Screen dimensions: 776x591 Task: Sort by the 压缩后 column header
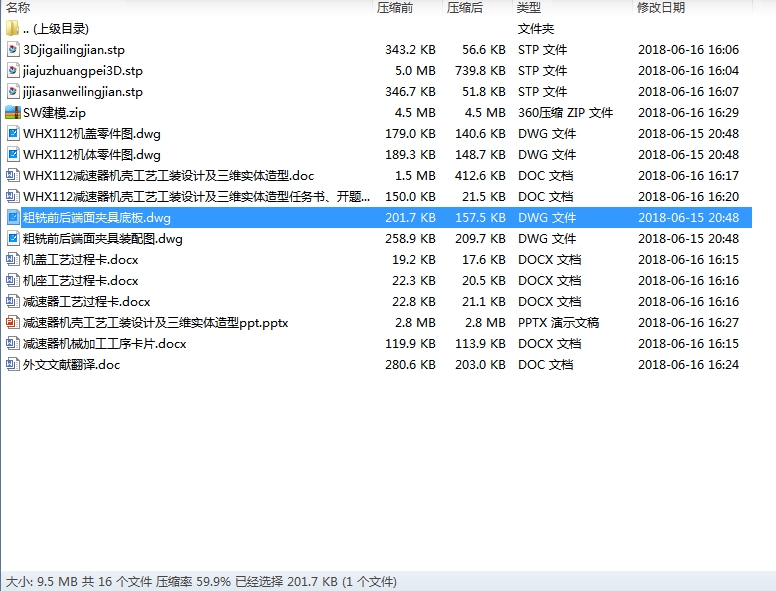(464, 7)
